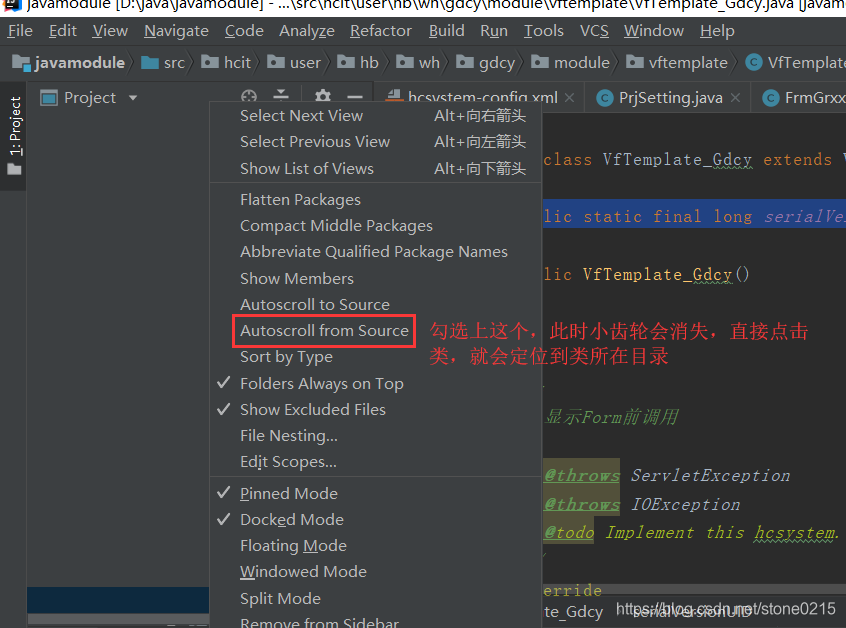Toggle Abbreviate Qualified Package Names
This screenshot has width=846, height=628.
pyautogui.click(x=376, y=252)
